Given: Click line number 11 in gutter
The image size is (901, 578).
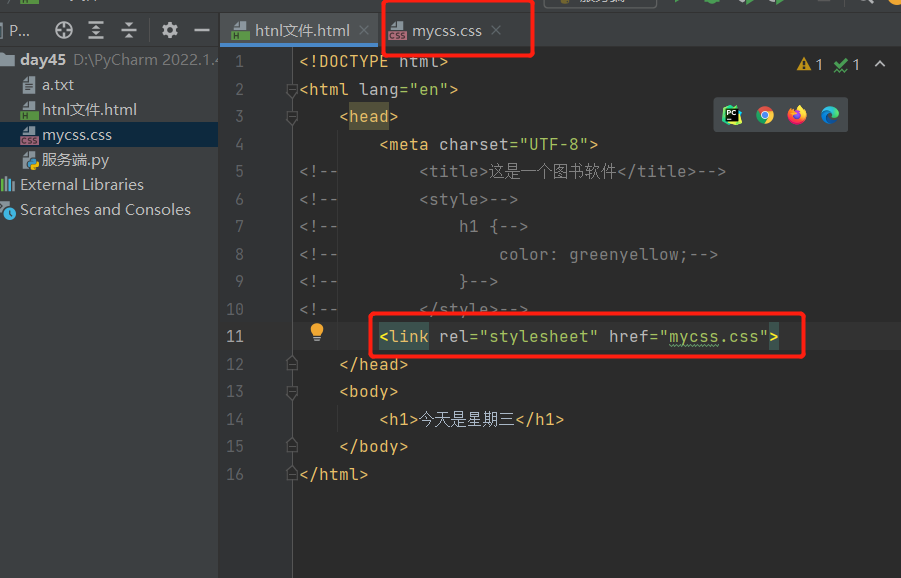Looking at the screenshot, I should (x=235, y=337).
